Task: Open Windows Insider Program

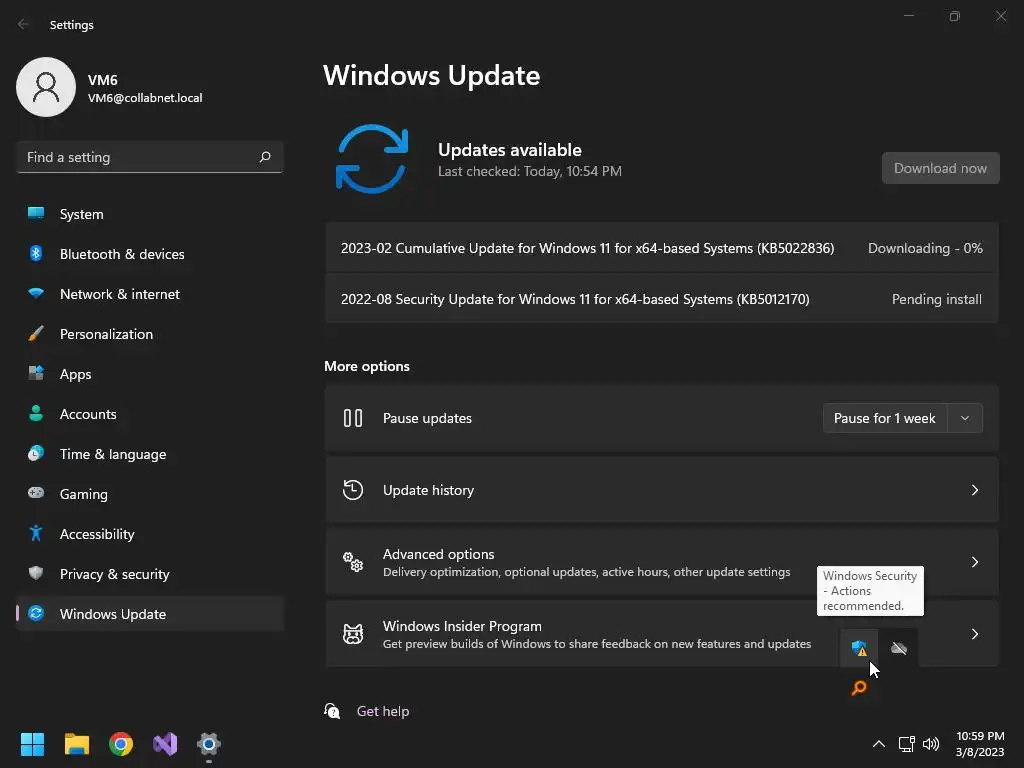Action: 662,633
